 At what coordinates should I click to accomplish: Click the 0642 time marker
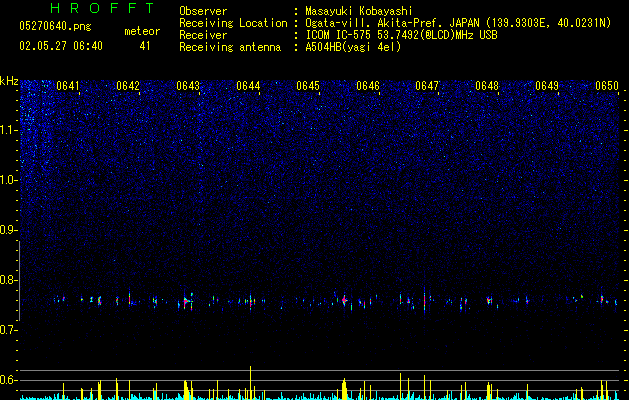[x=128, y=86]
